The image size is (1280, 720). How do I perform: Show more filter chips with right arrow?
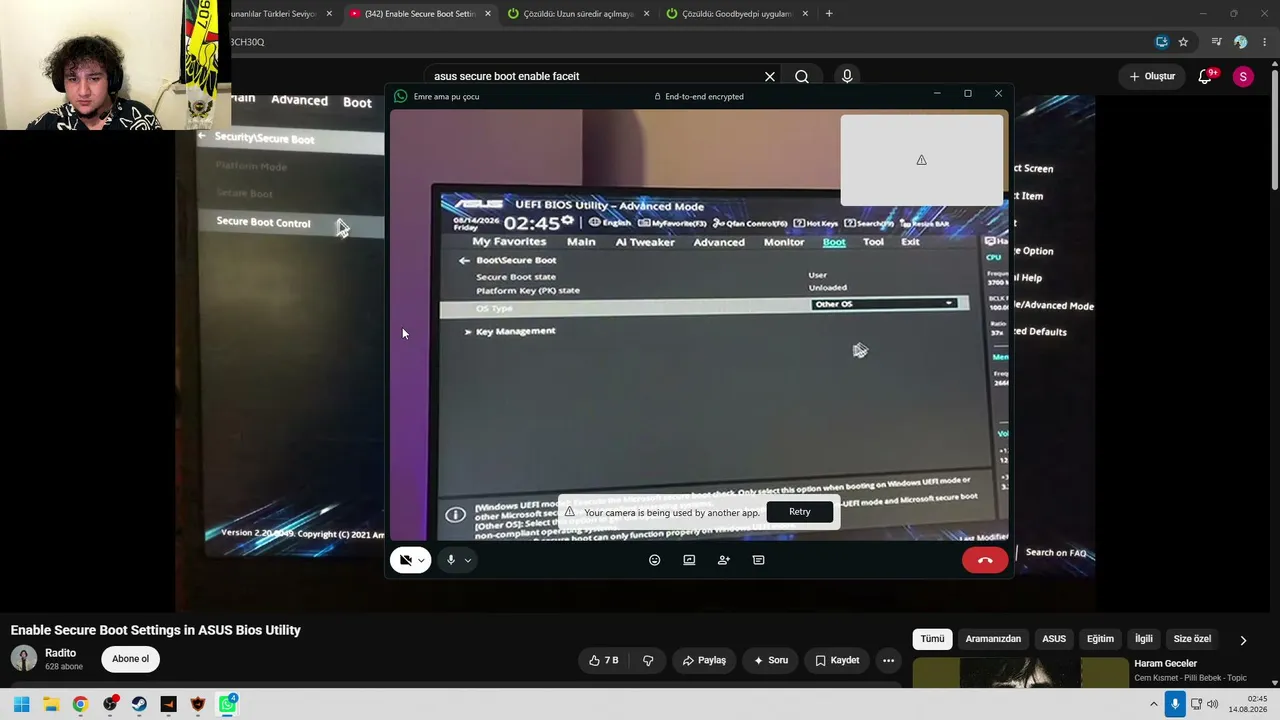coord(1243,640)
